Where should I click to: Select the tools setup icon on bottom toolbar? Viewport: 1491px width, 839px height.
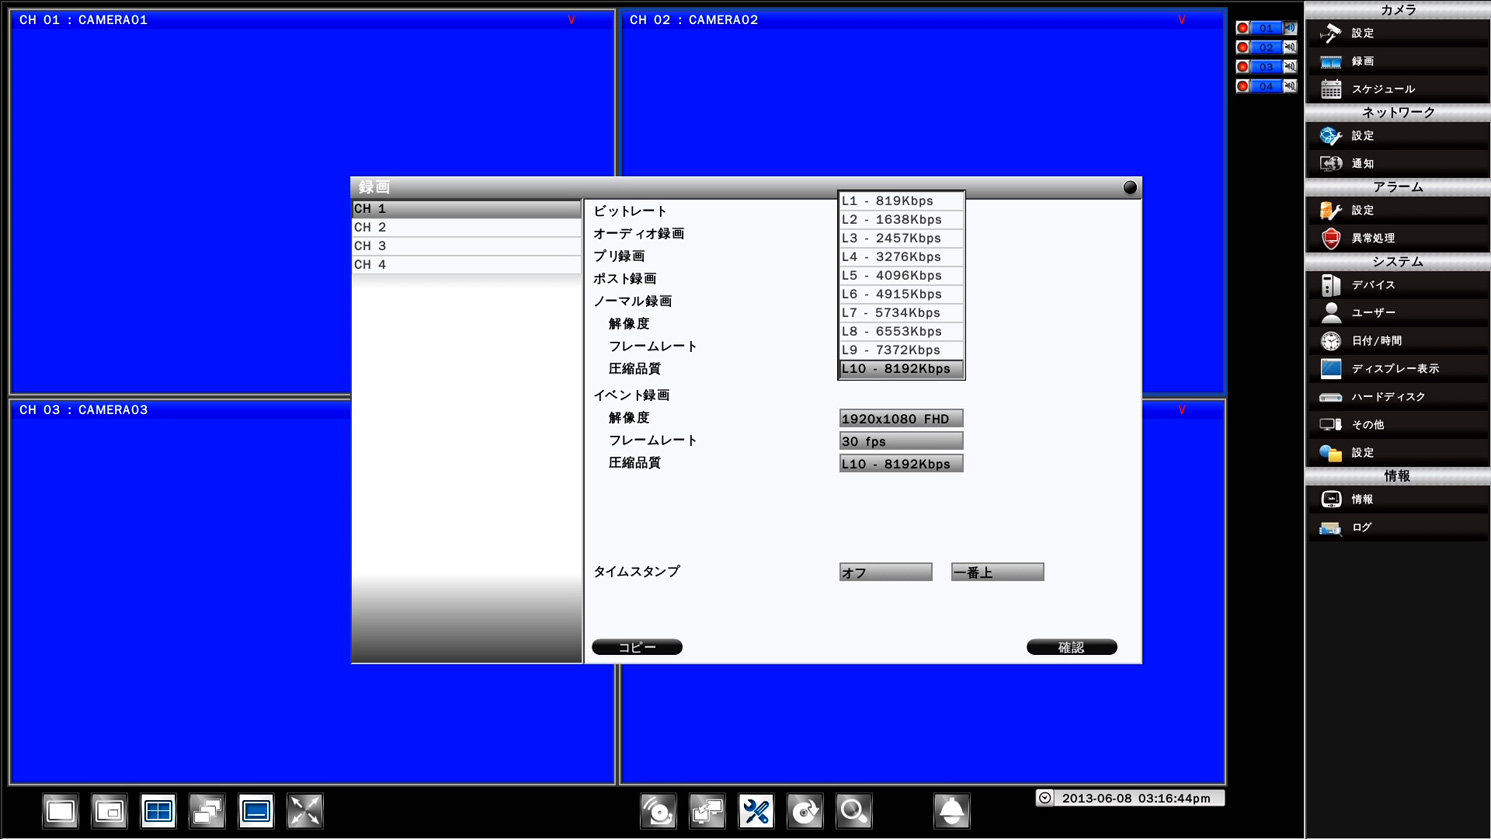(x=757, y=811)
